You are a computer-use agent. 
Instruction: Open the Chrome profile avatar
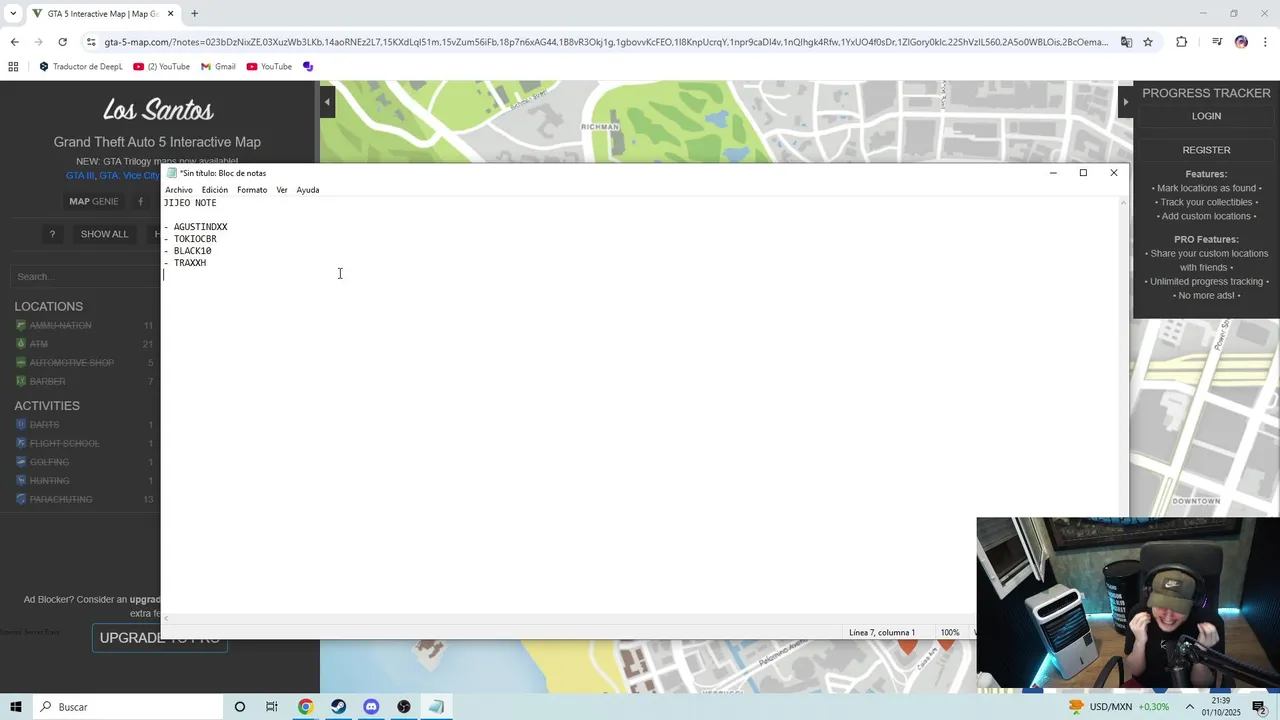pos(1241,42)
